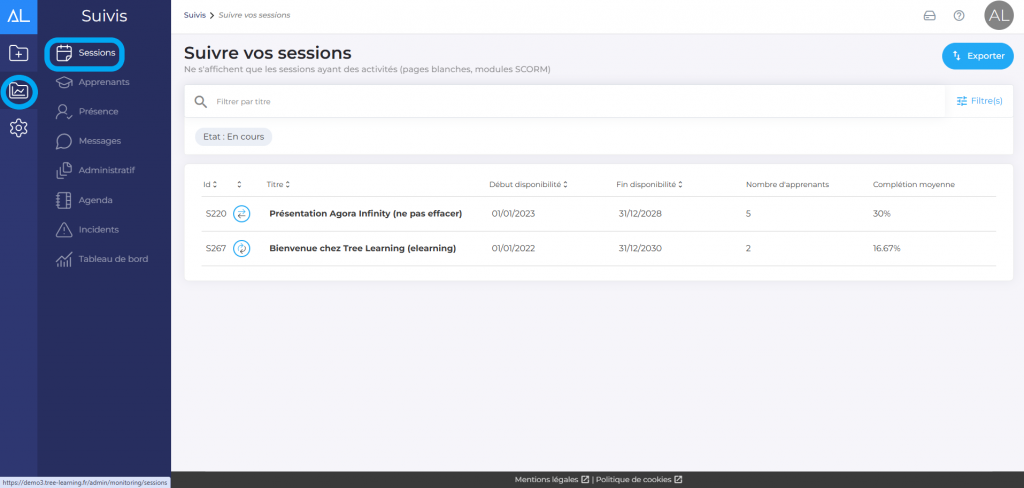This screenshot has height=488, width=1024.
Task: Open the help question mark icon
Action: pyautogui.click(x=959, y=16)
